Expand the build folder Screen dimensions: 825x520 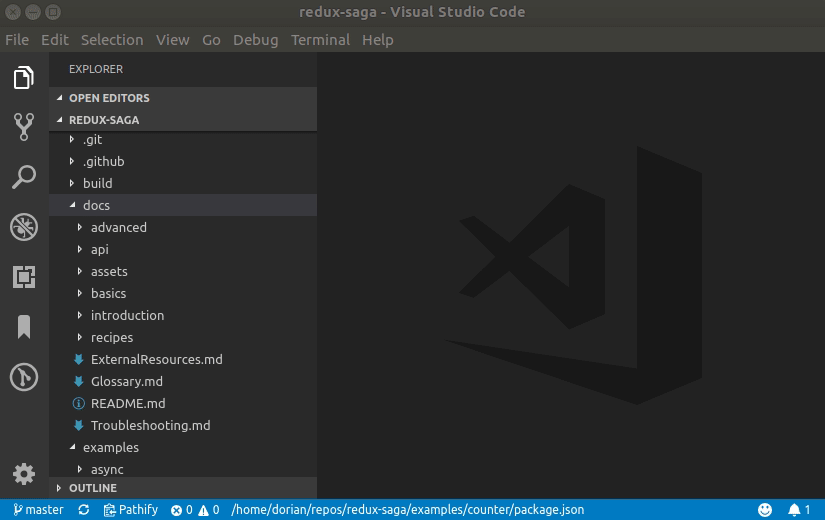click(x=183, y=184)
